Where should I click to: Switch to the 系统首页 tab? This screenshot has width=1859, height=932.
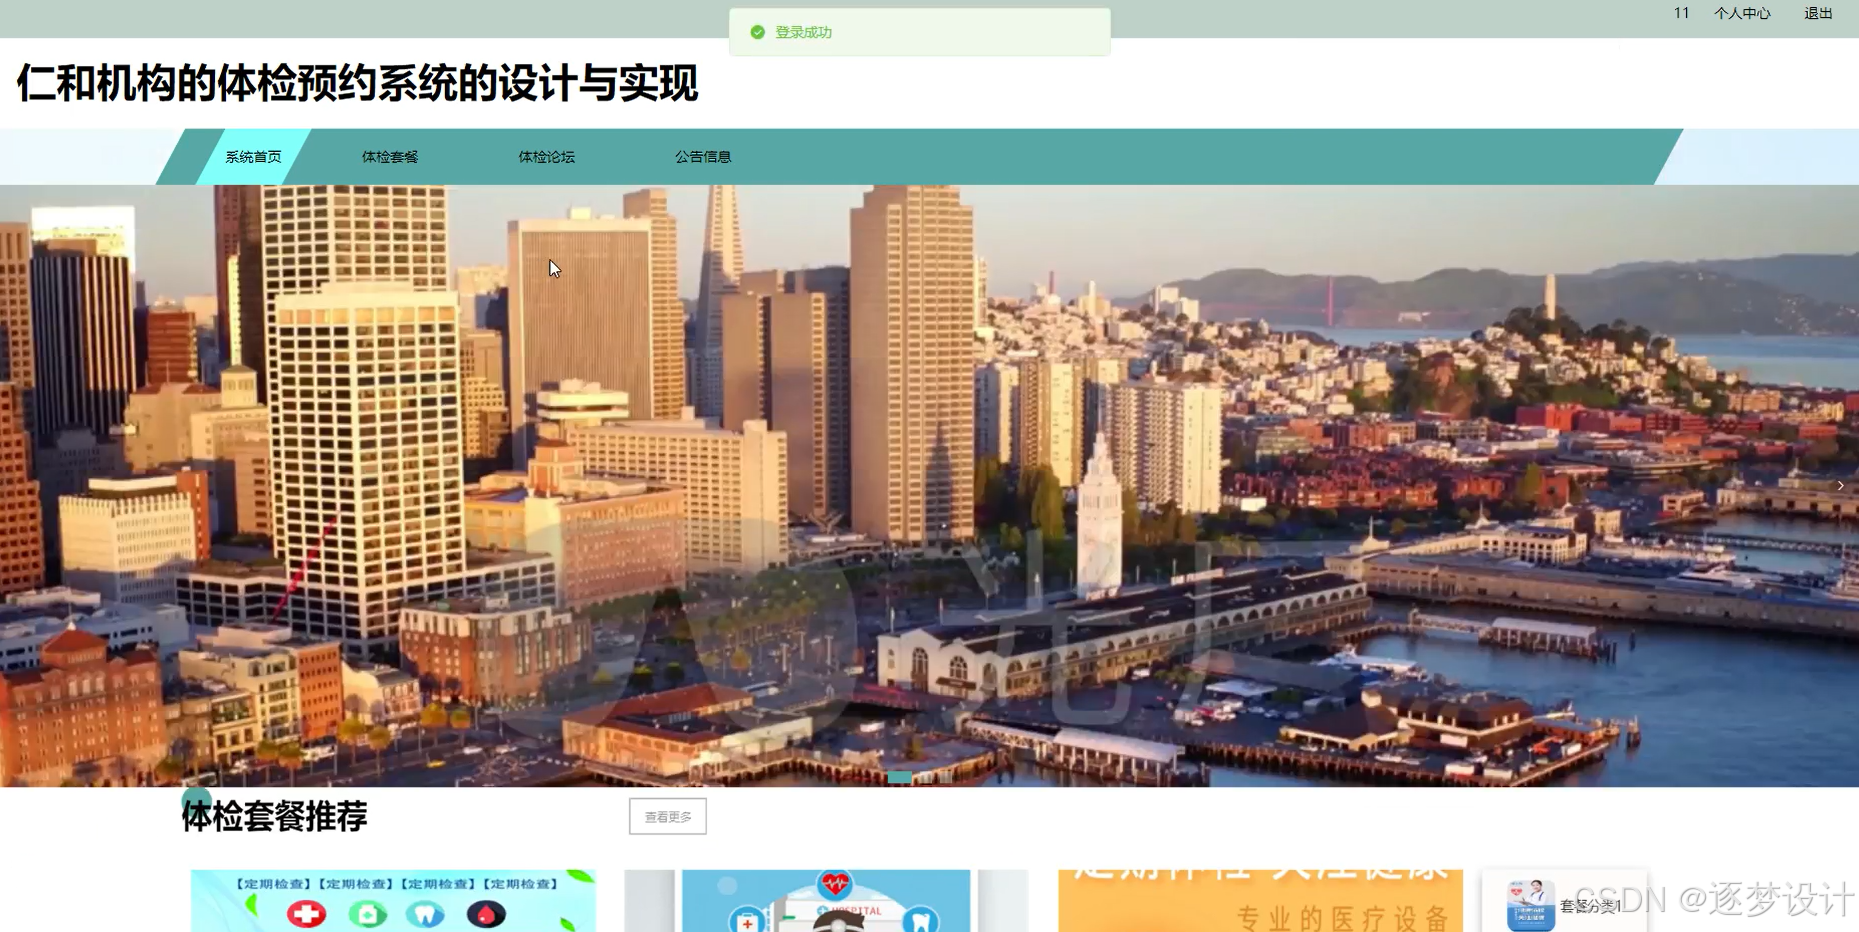[x=252, y=156]
